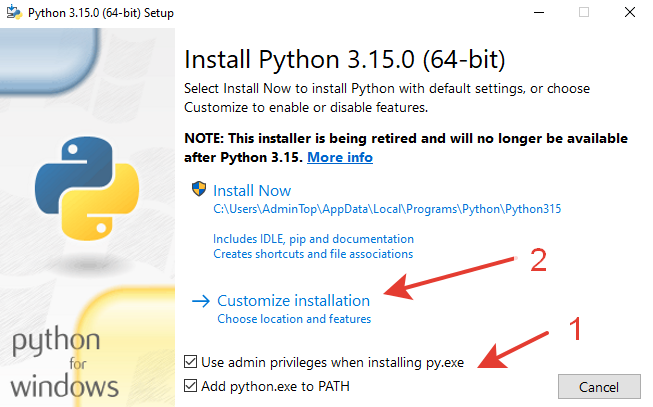Viewport: 653px width, 407px height.
Task: Close the Python Setup window
Action: 630,12
